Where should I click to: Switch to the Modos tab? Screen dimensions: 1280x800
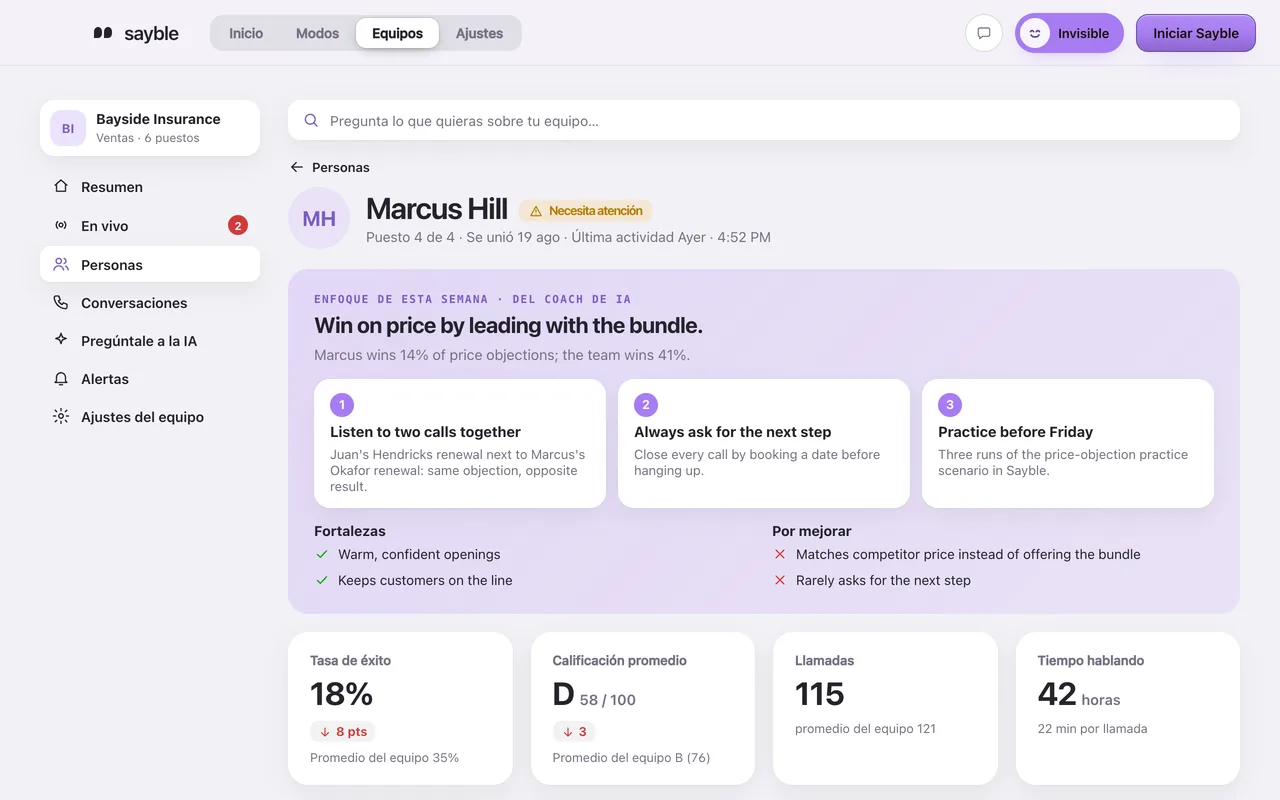[x=317, y=33]
